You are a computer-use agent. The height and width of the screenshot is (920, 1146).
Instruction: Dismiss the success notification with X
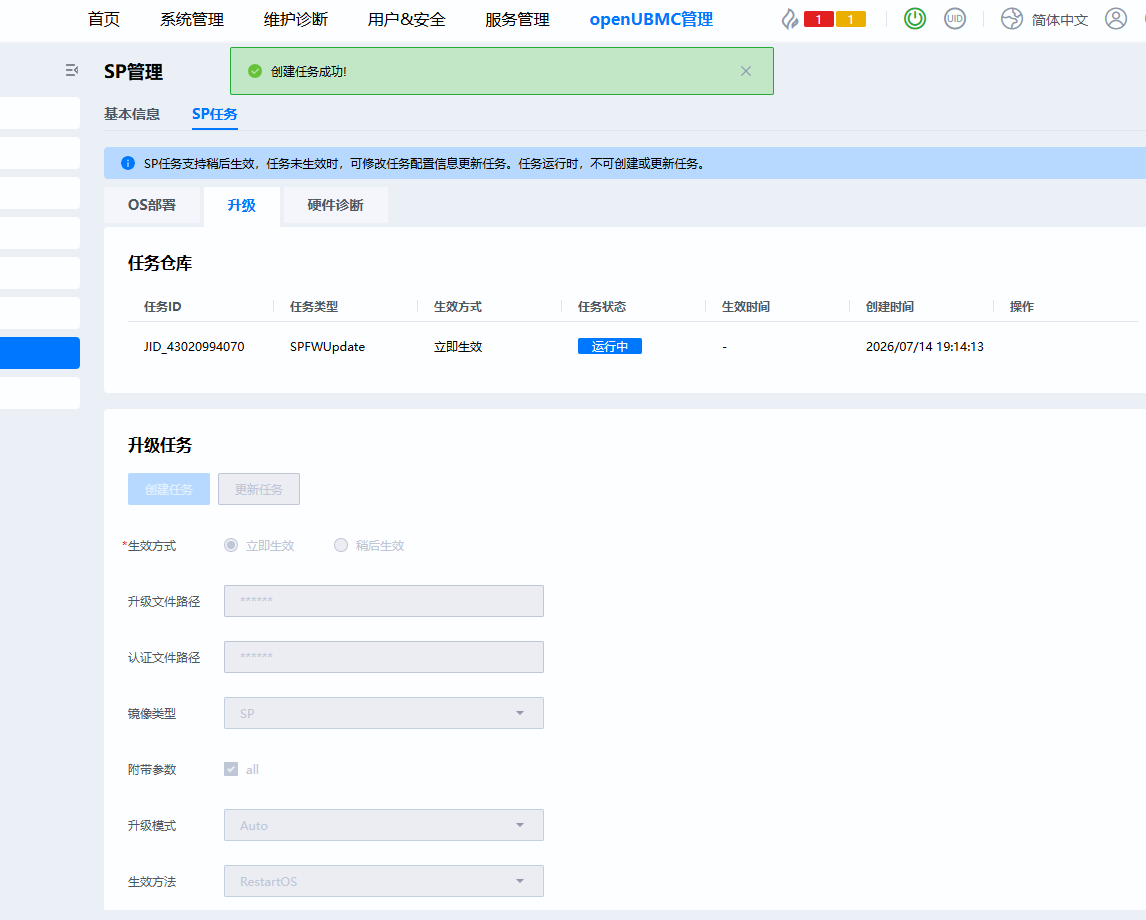(x=745, y=71)
